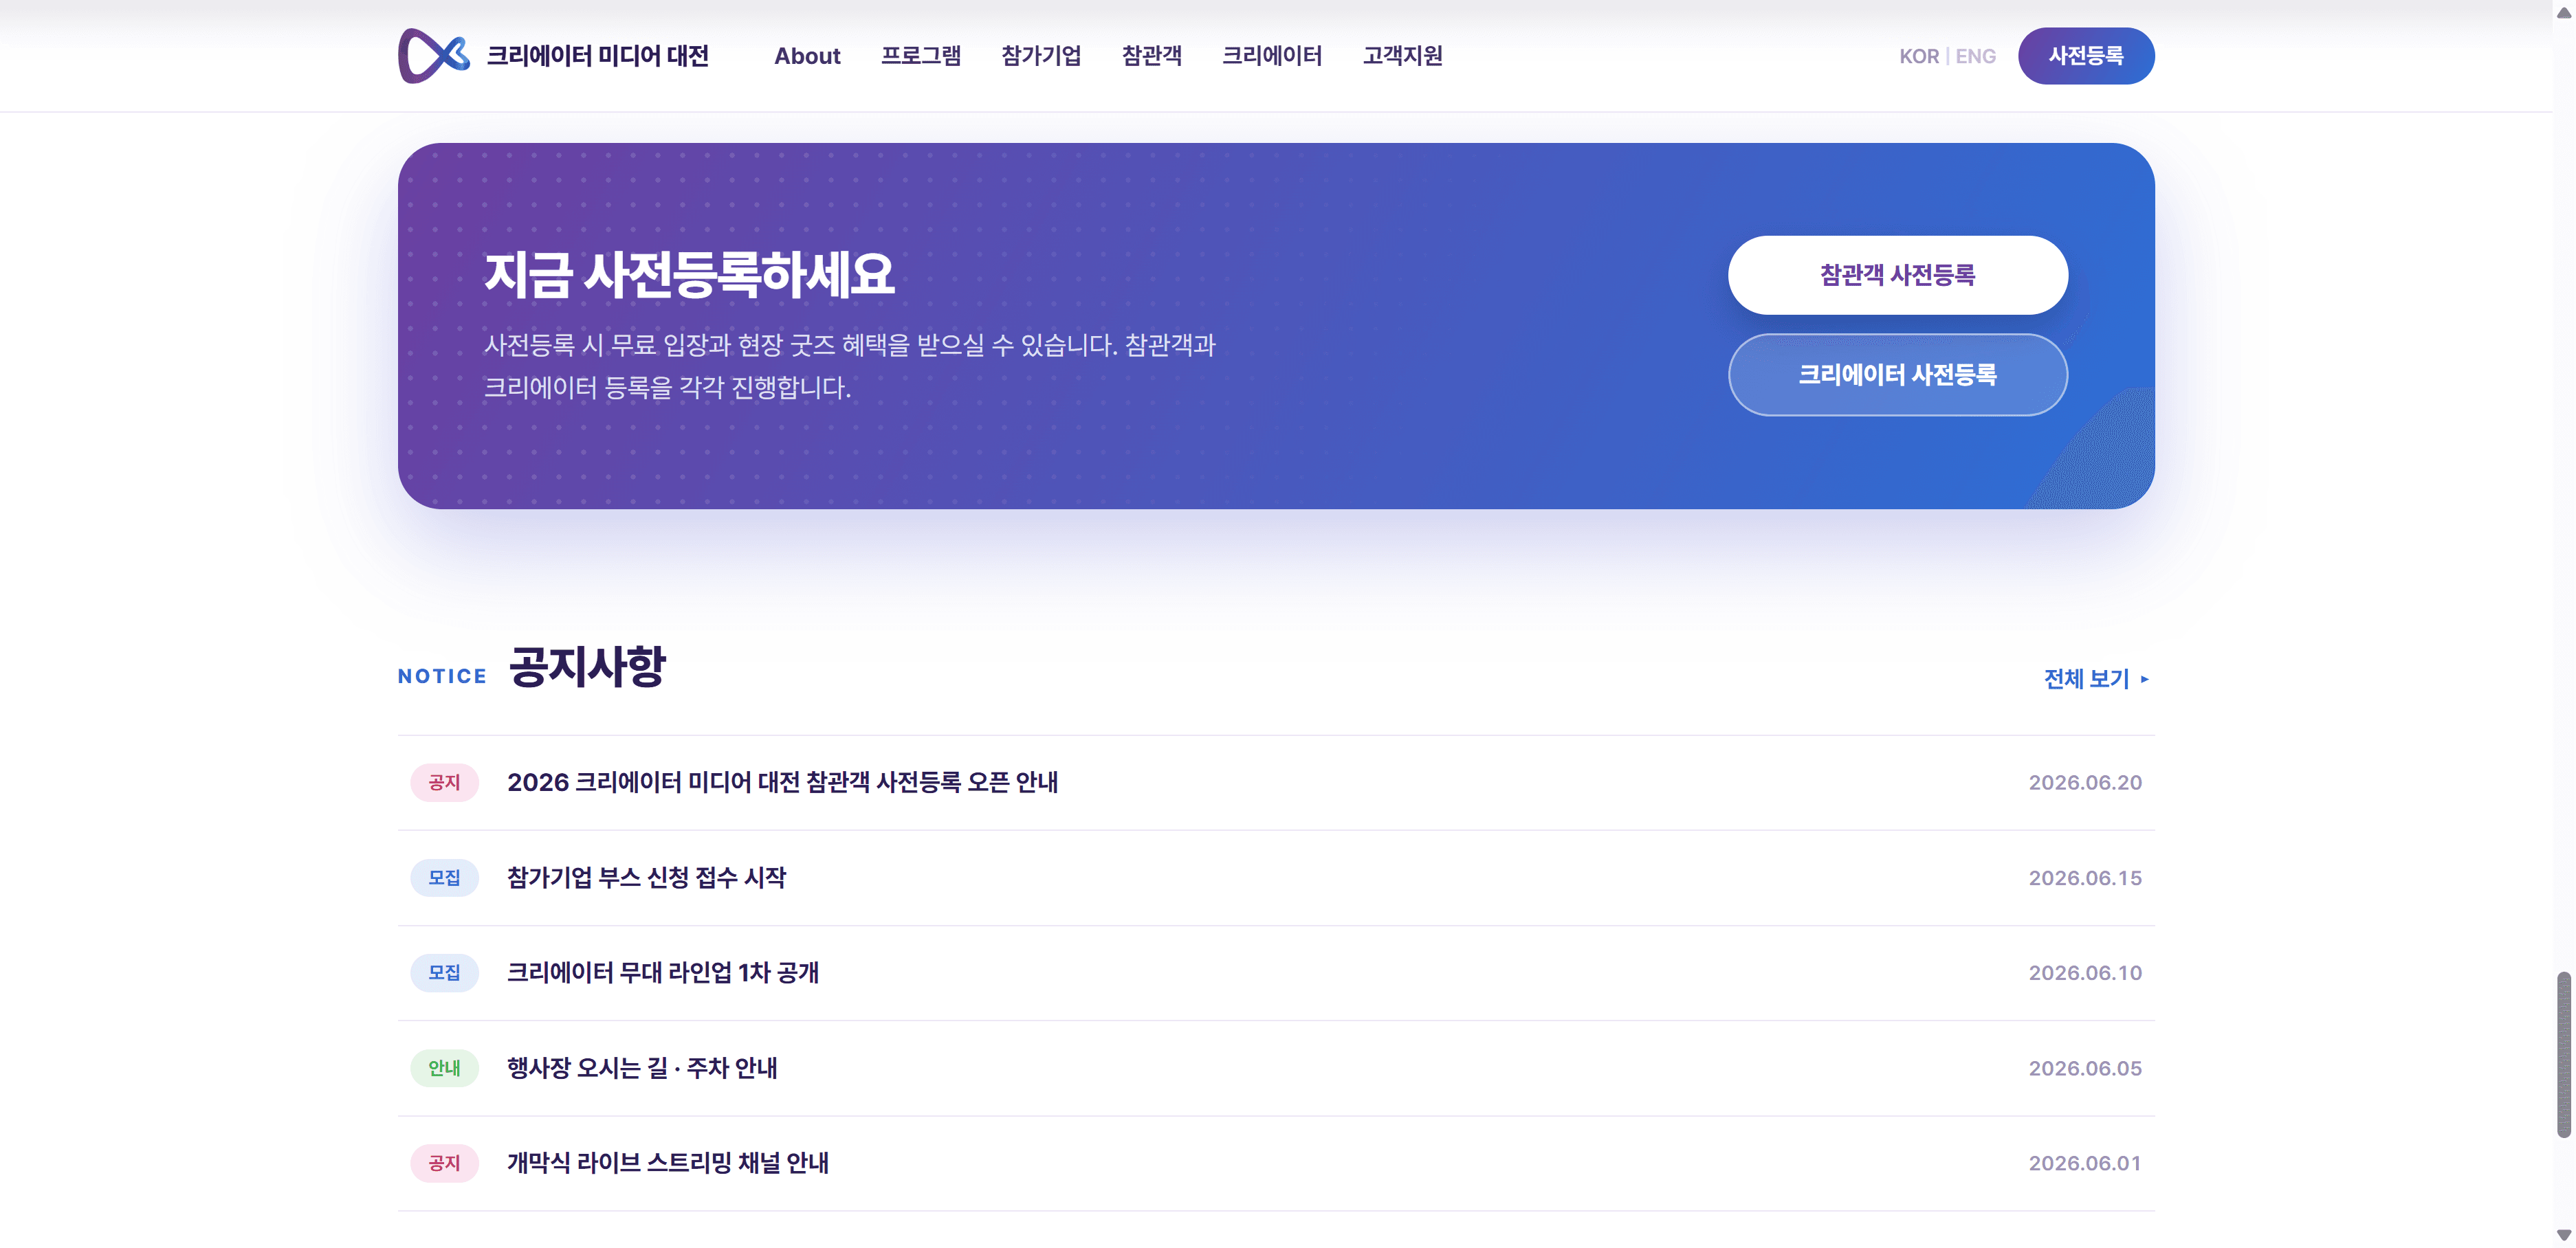This screenshot has height=1248, width=2576.
Task: Open notice 2026 크리에이터 미디어 대전 참관객 사전등록 오픈 안내
Action: [1276, 782]
